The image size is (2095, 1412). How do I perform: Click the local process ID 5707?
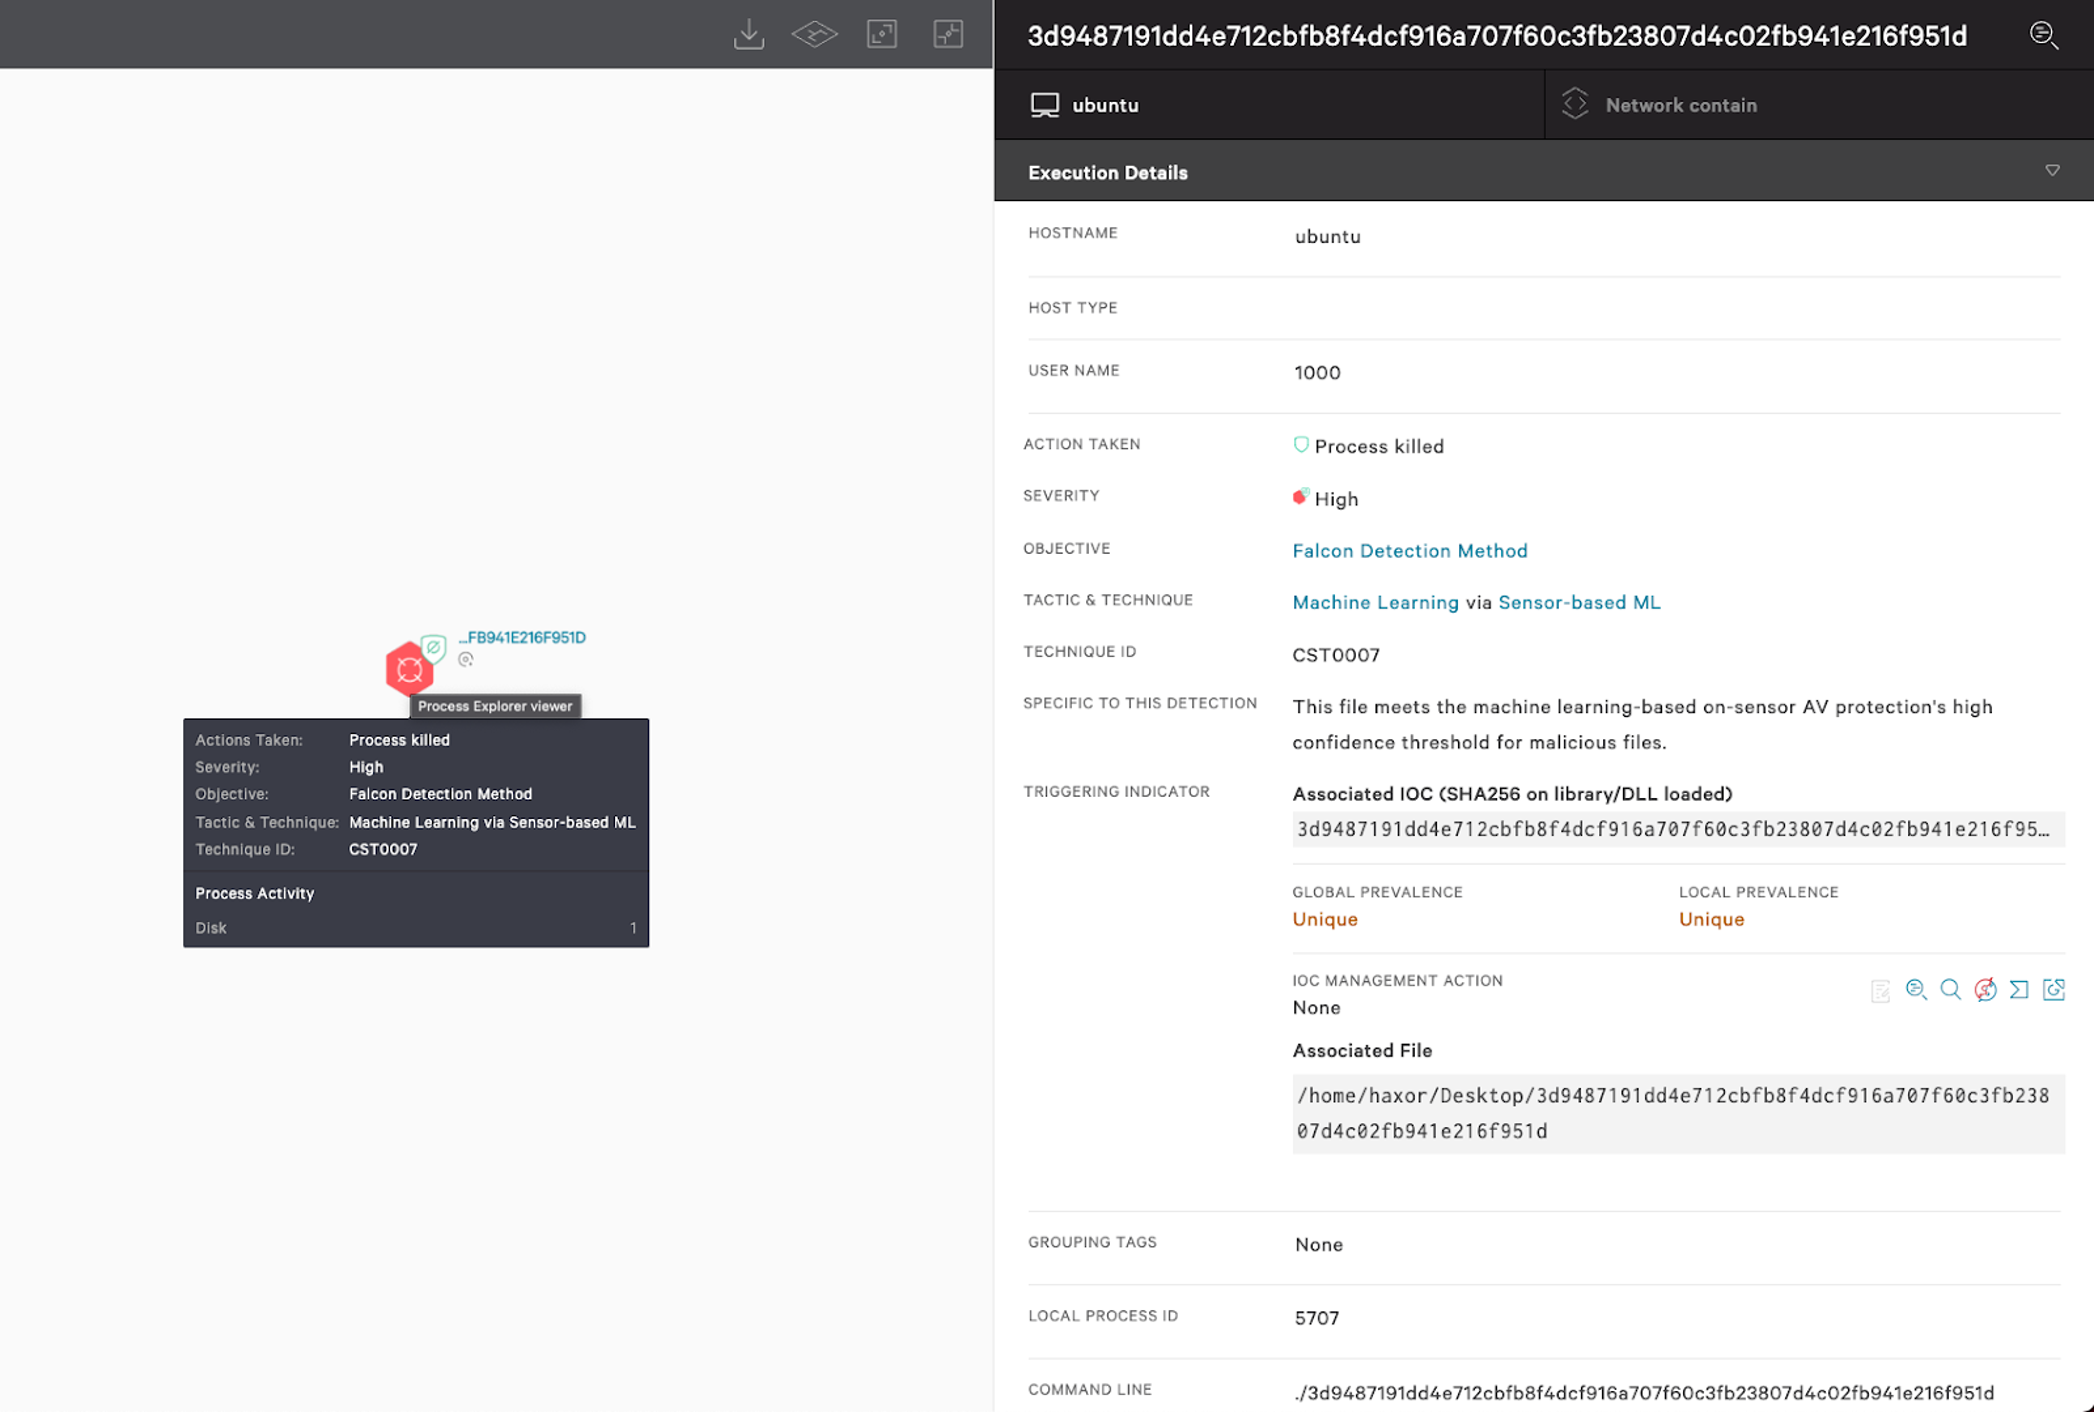pyautogui.click(x=1316, y=1318)
